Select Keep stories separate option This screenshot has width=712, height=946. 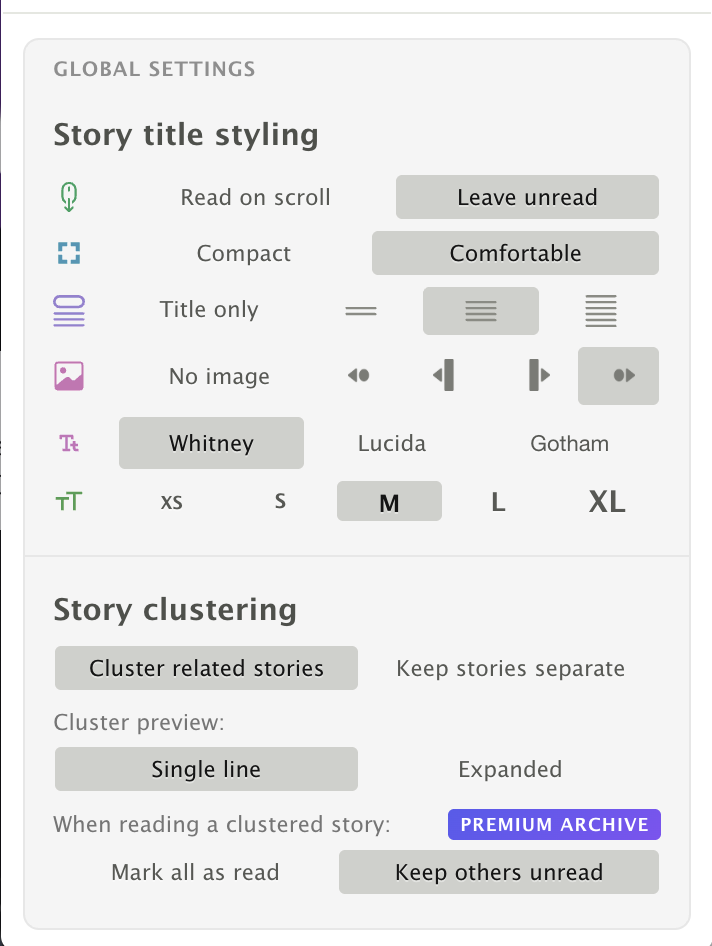510,668
